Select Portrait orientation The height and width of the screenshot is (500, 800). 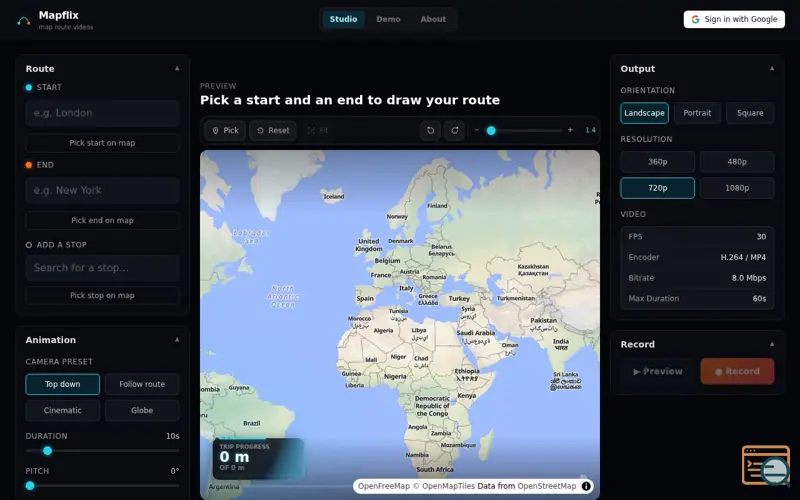[x=697, y=113]
